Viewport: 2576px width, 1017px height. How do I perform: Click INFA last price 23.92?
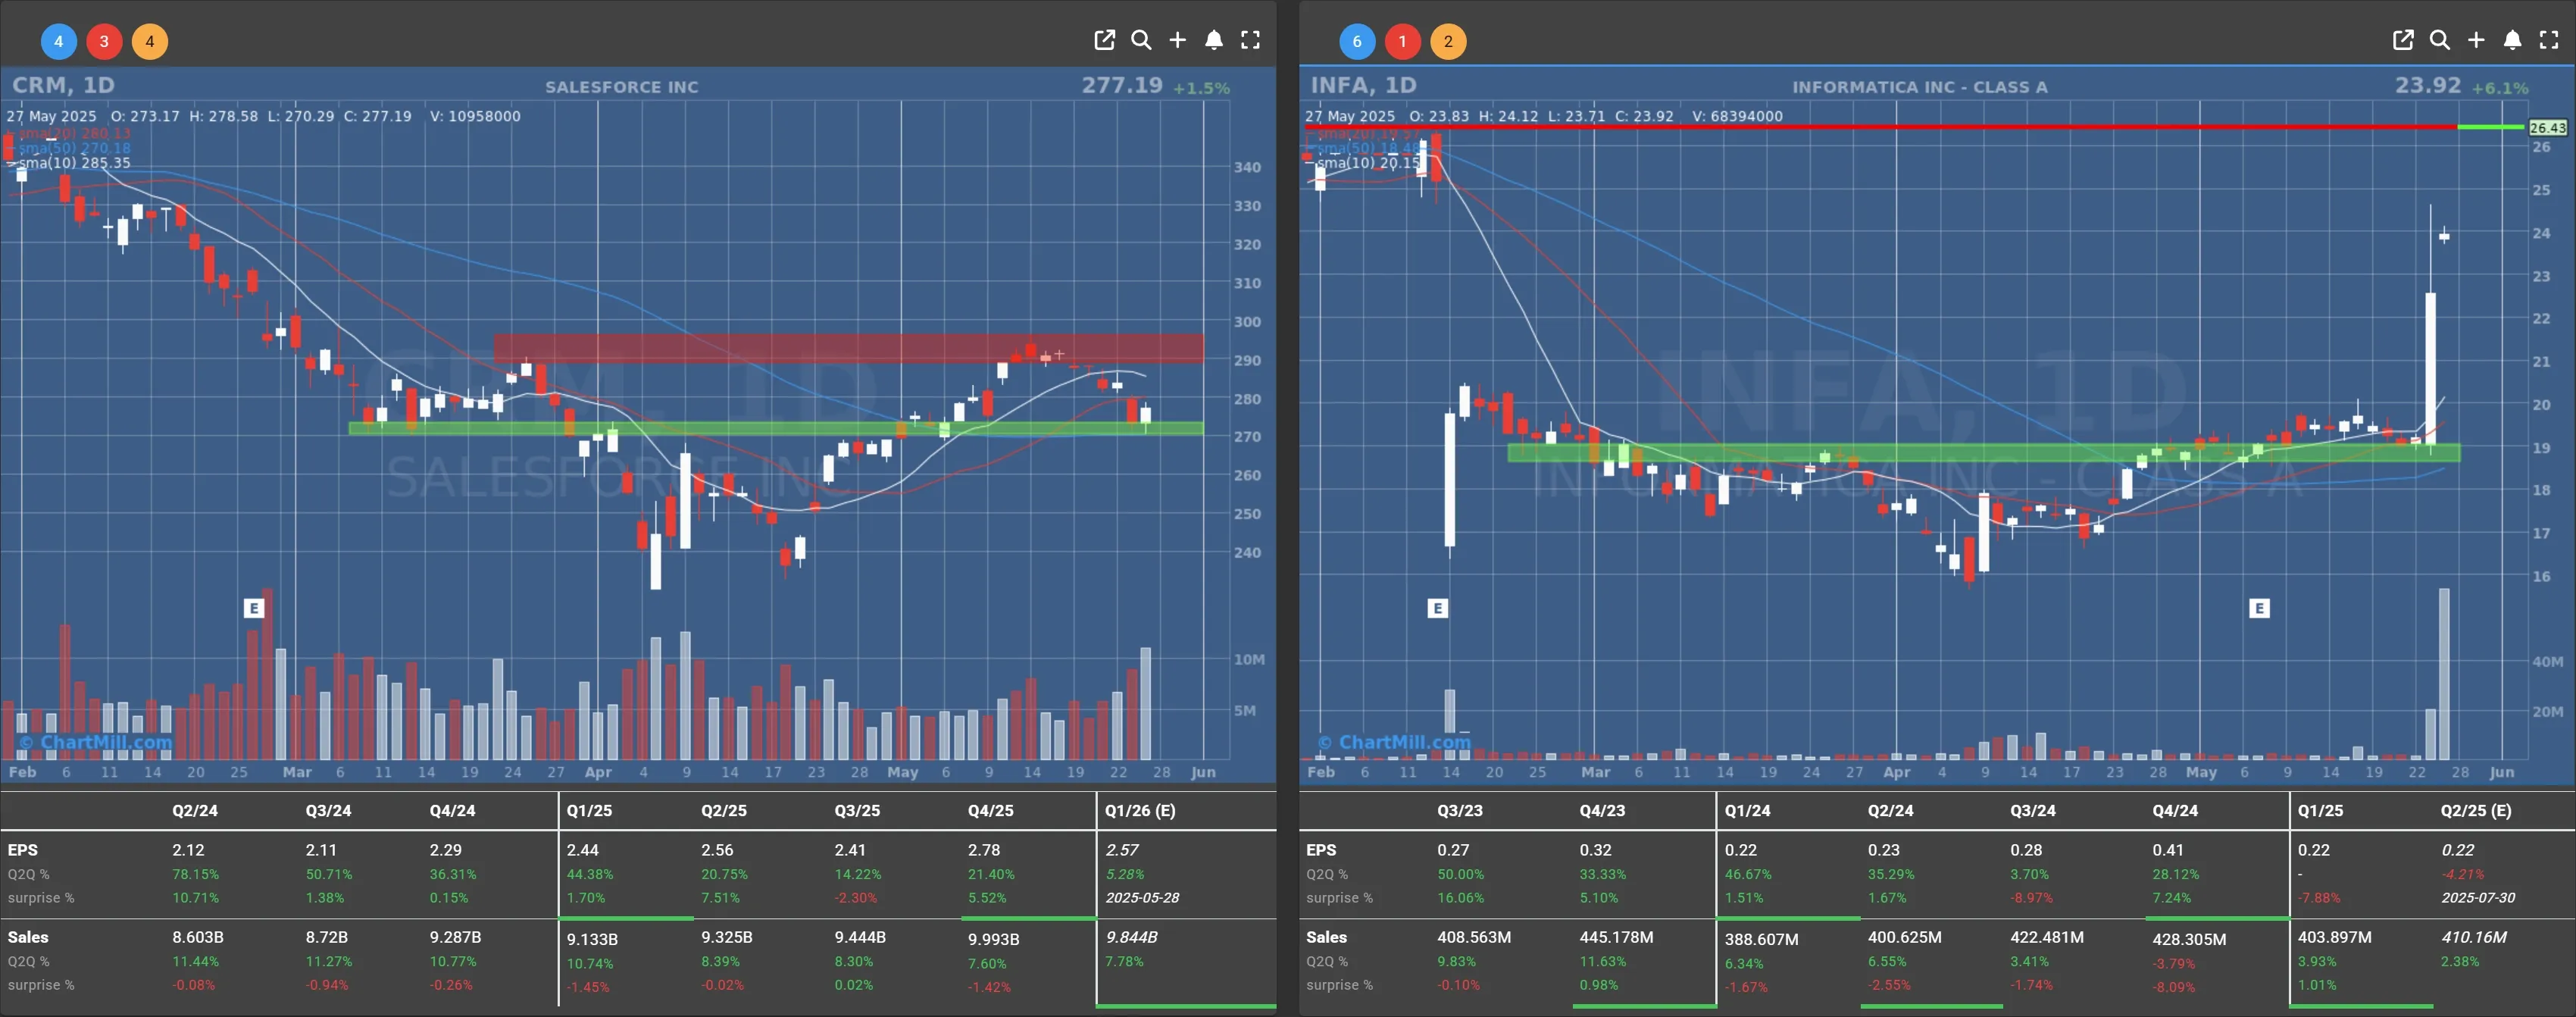click(x=2428, y=85)
